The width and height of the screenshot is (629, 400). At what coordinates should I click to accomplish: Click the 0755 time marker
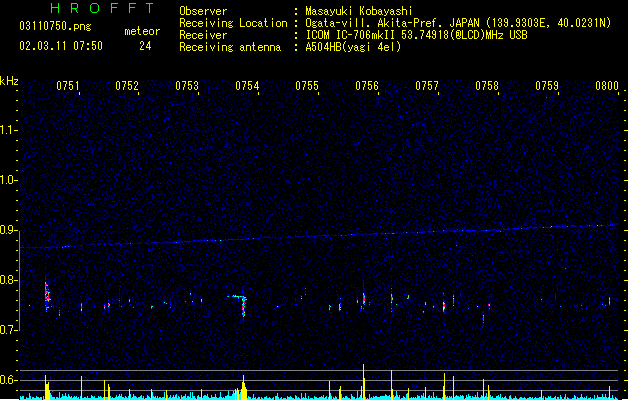pos(307,86)
